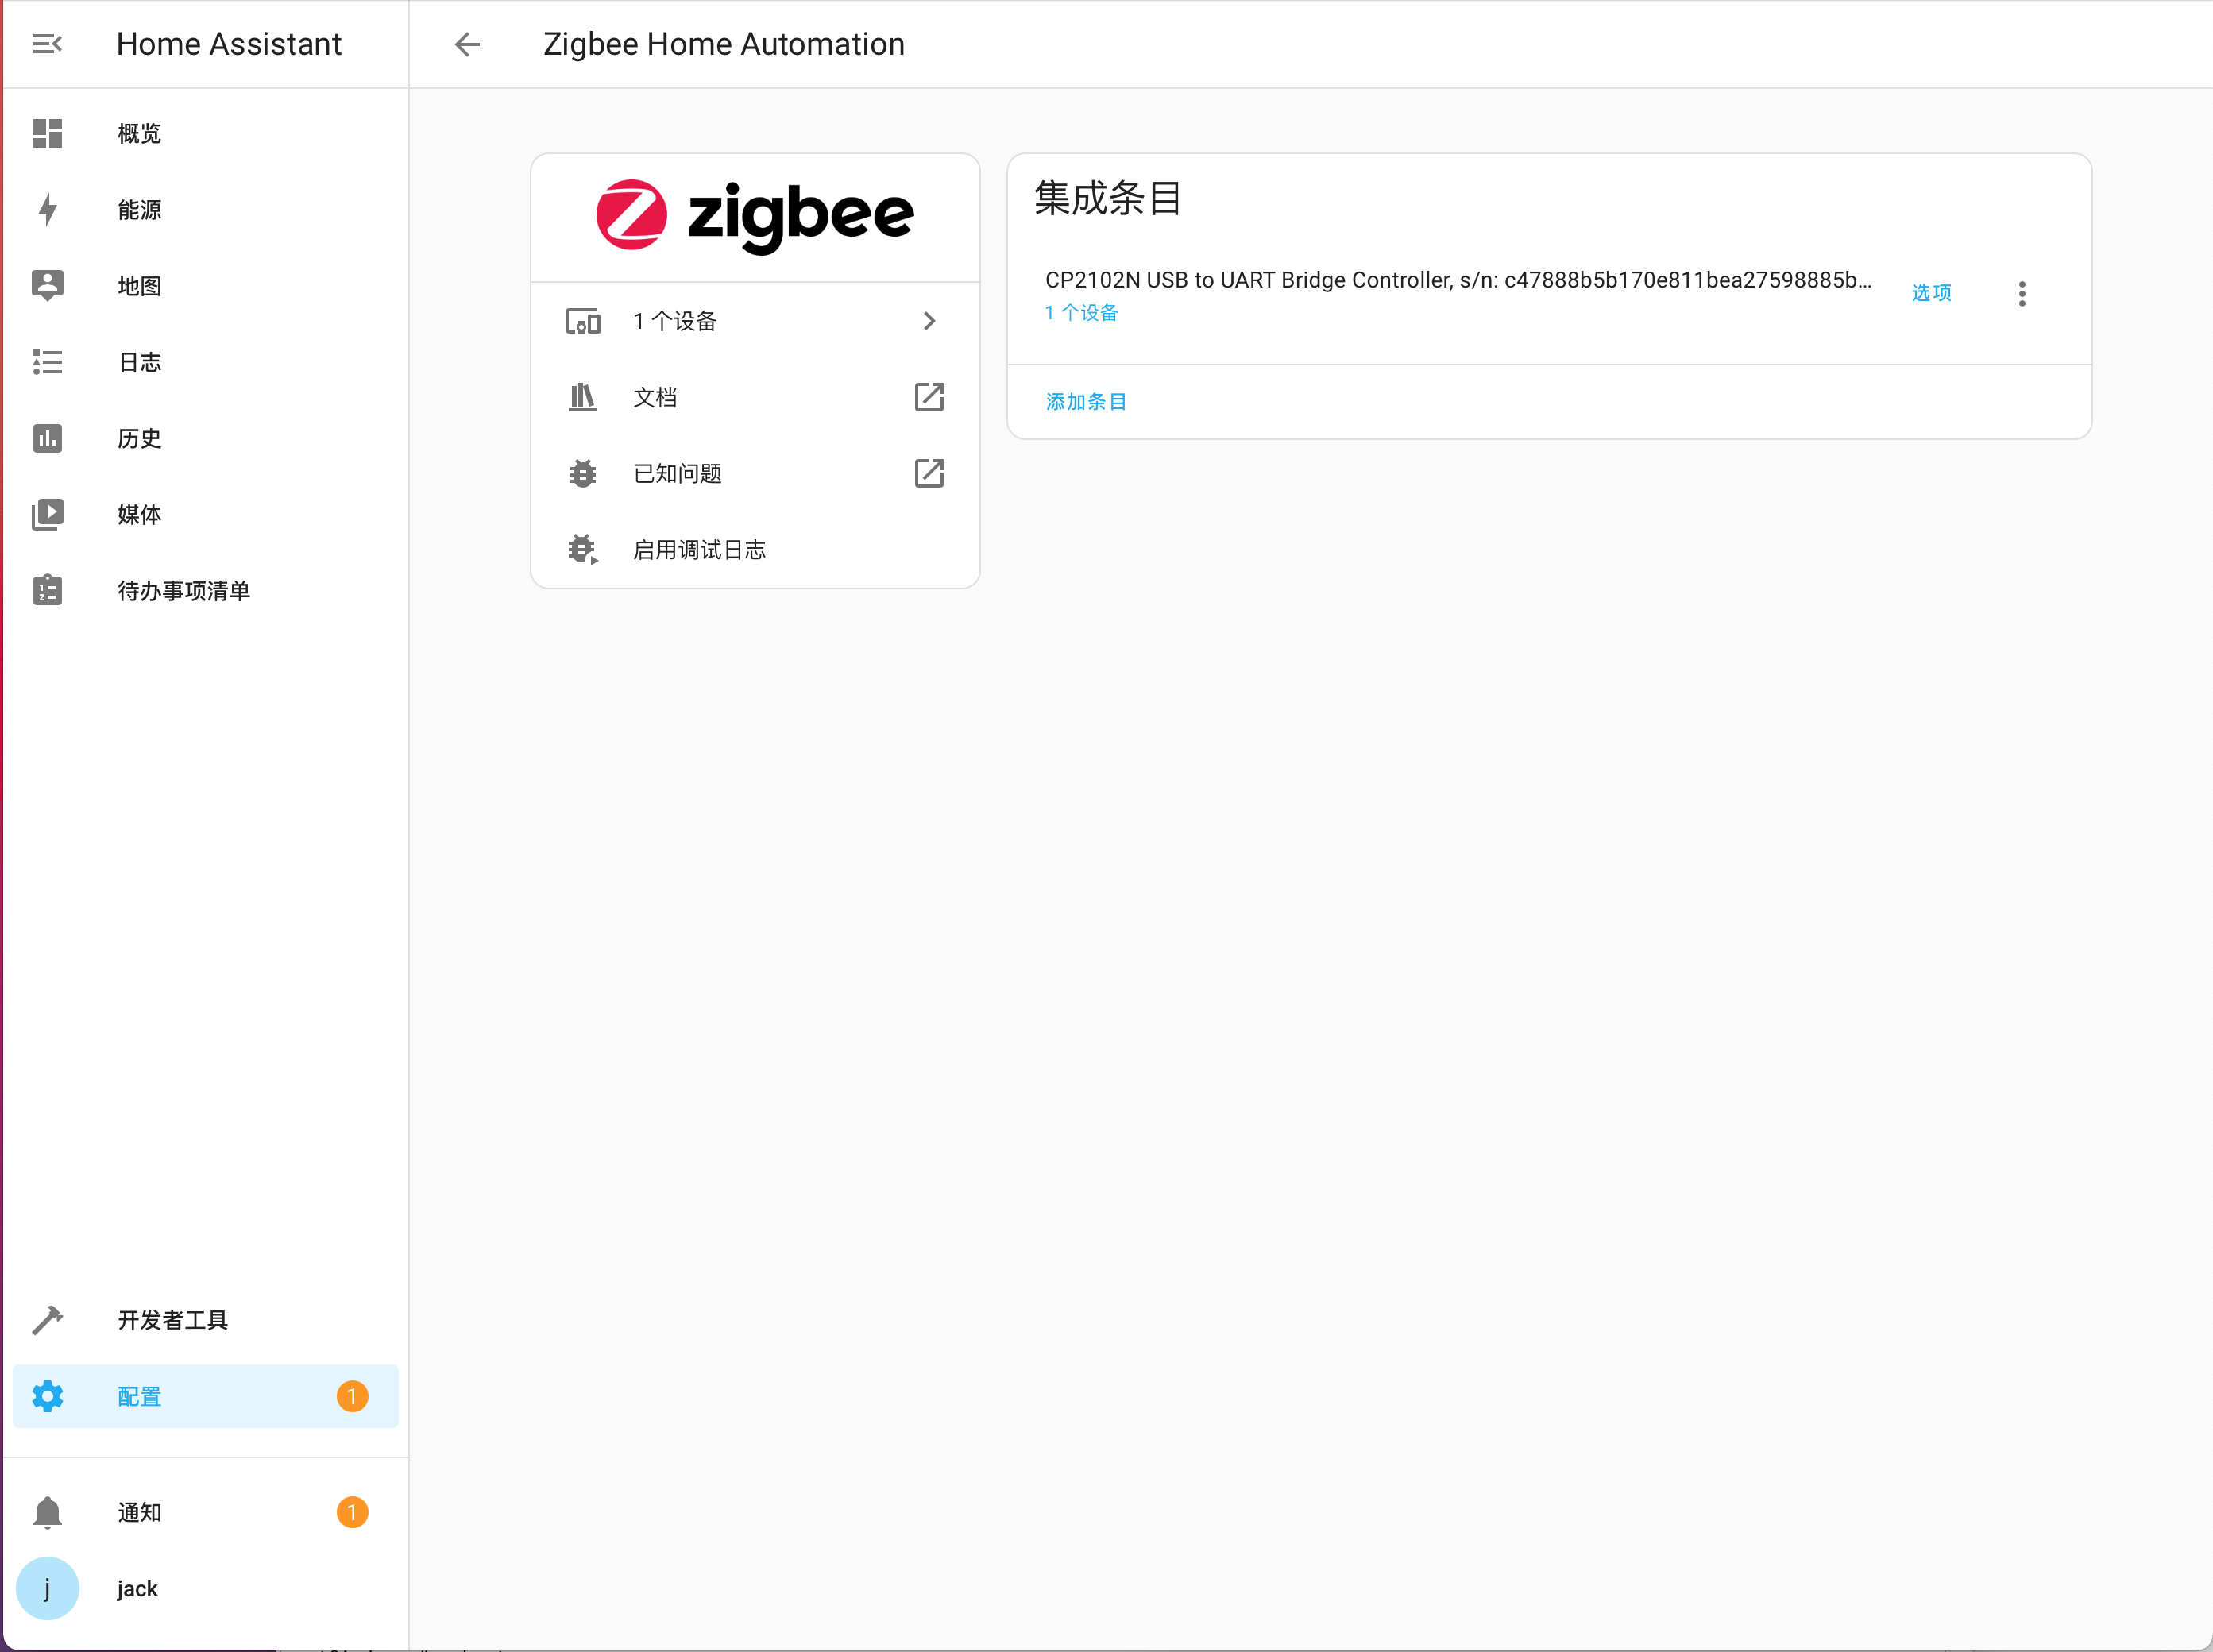This screenshot has width=2213, height=1652.
Task: Click the notification bell icon
Action: click(47, 1512)
